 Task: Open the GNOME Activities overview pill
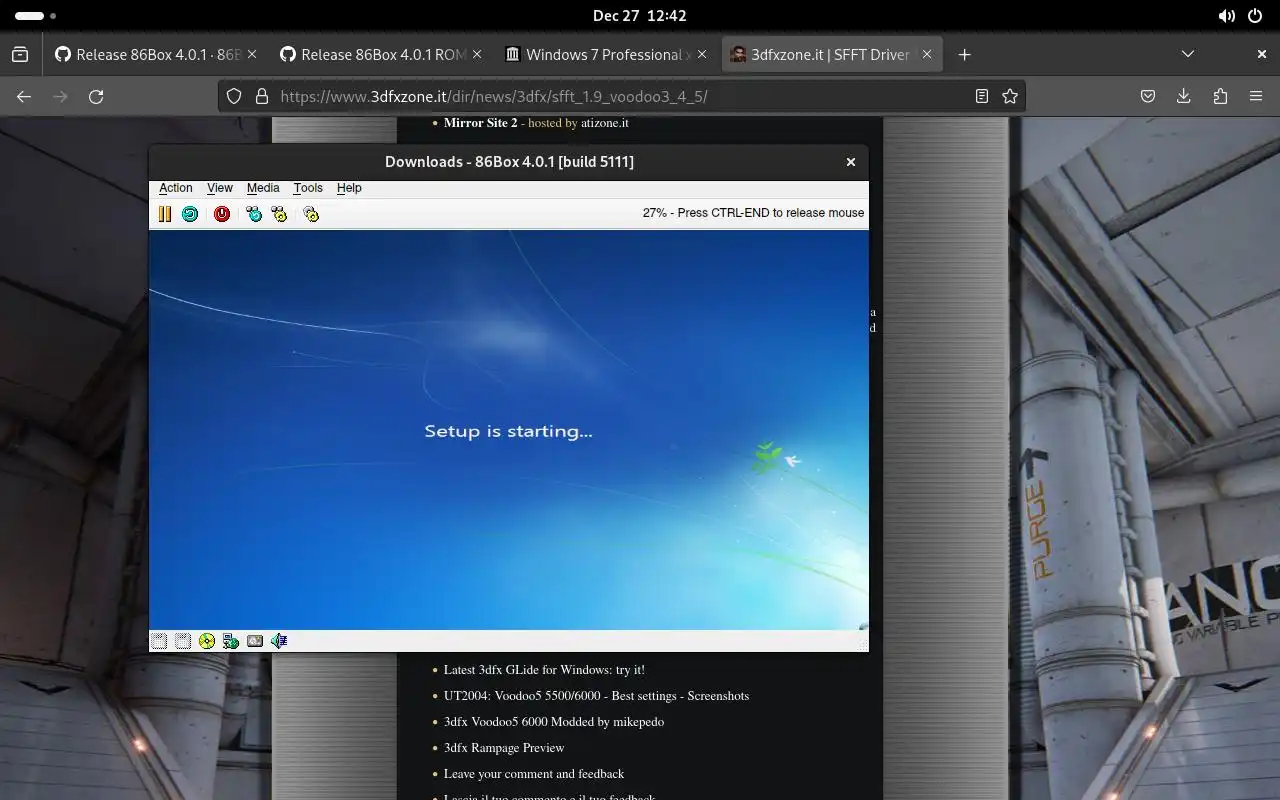click(35, 16)
